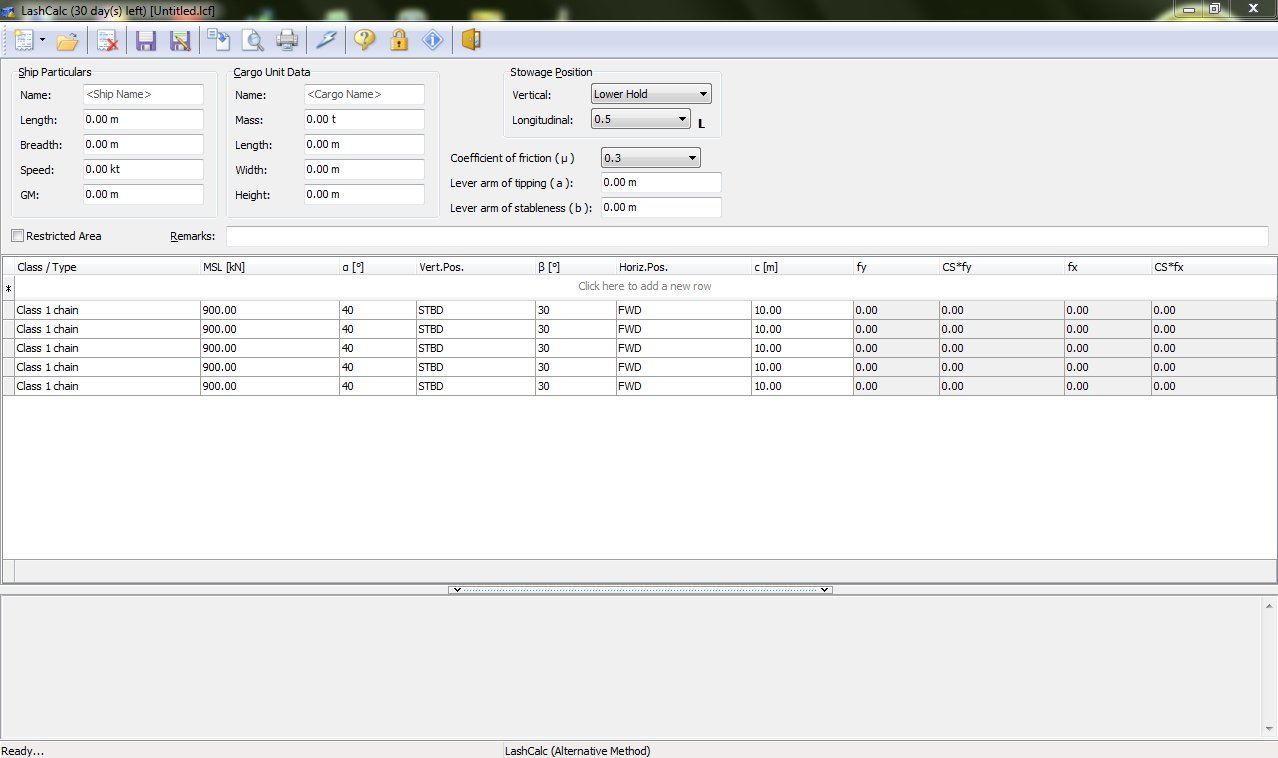Exit LashCalc via the door icon
The width and height of the screenshot is (1278, 758).
[470, 40]
